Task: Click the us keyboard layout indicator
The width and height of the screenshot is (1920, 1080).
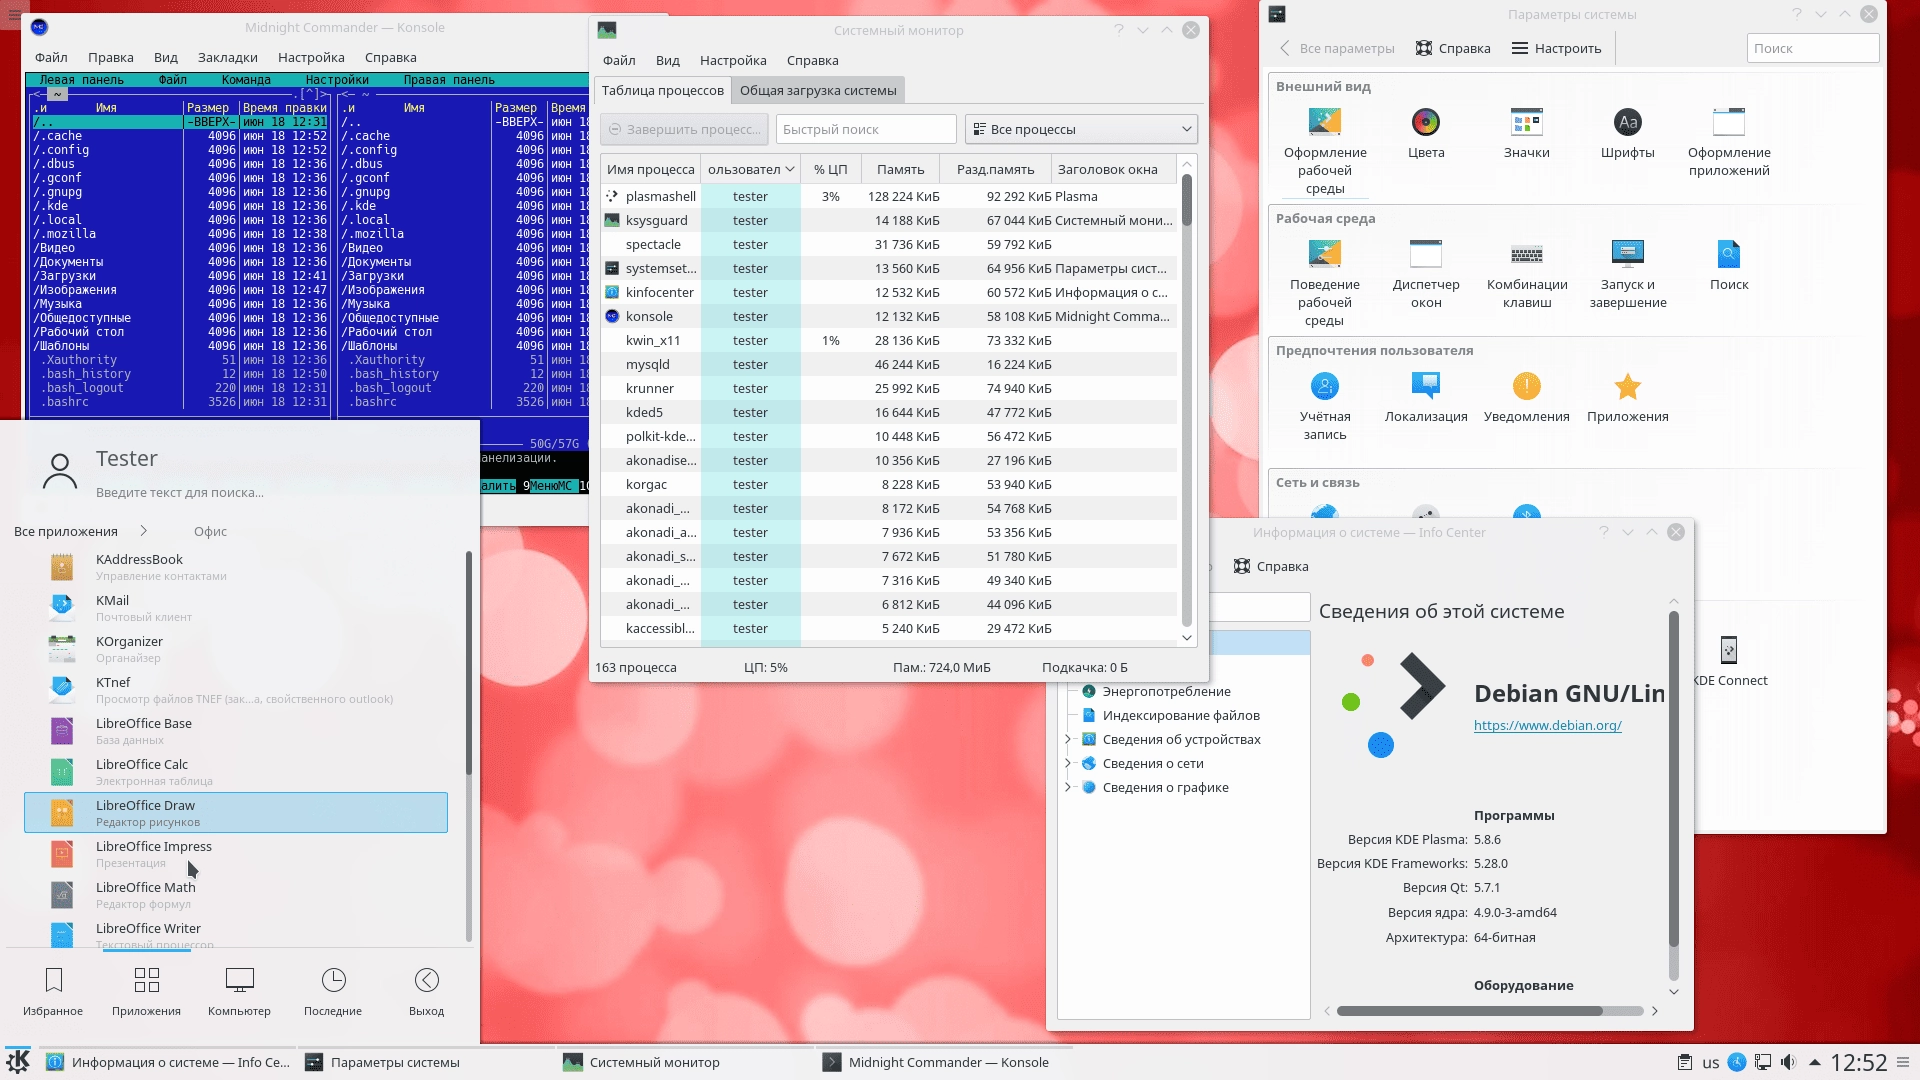Action: click(x=1711, y=1063)
